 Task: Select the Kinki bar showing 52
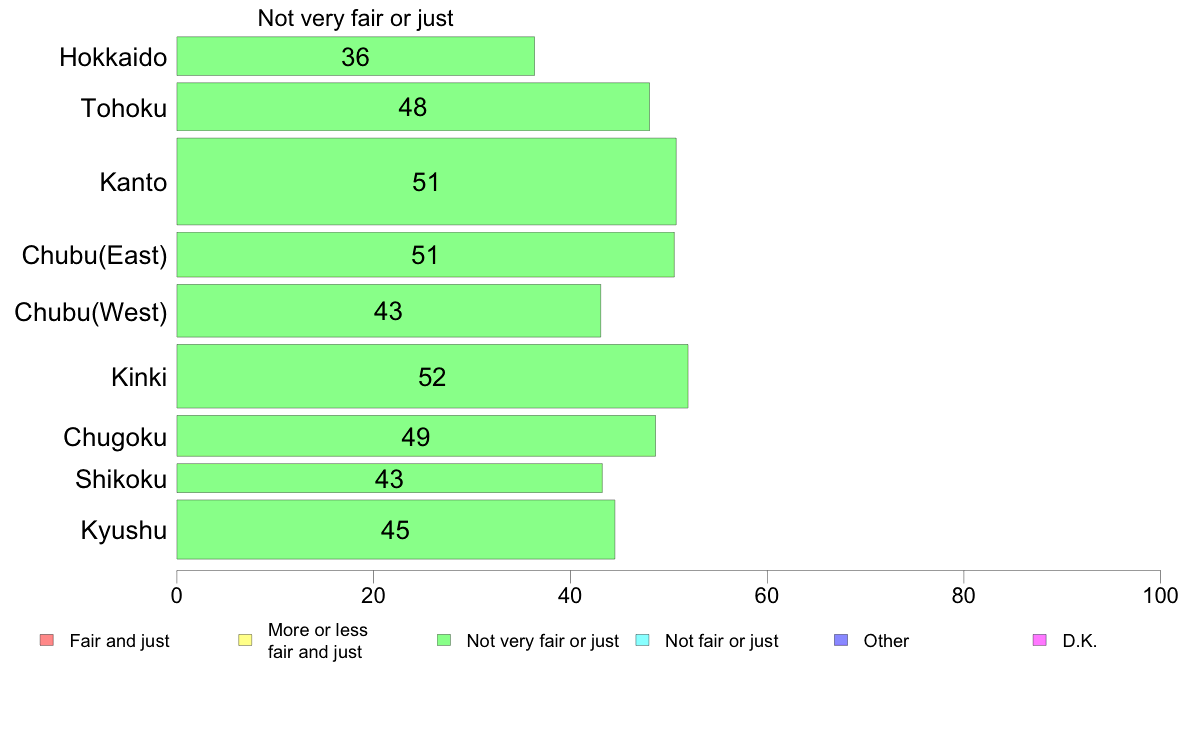433,376
